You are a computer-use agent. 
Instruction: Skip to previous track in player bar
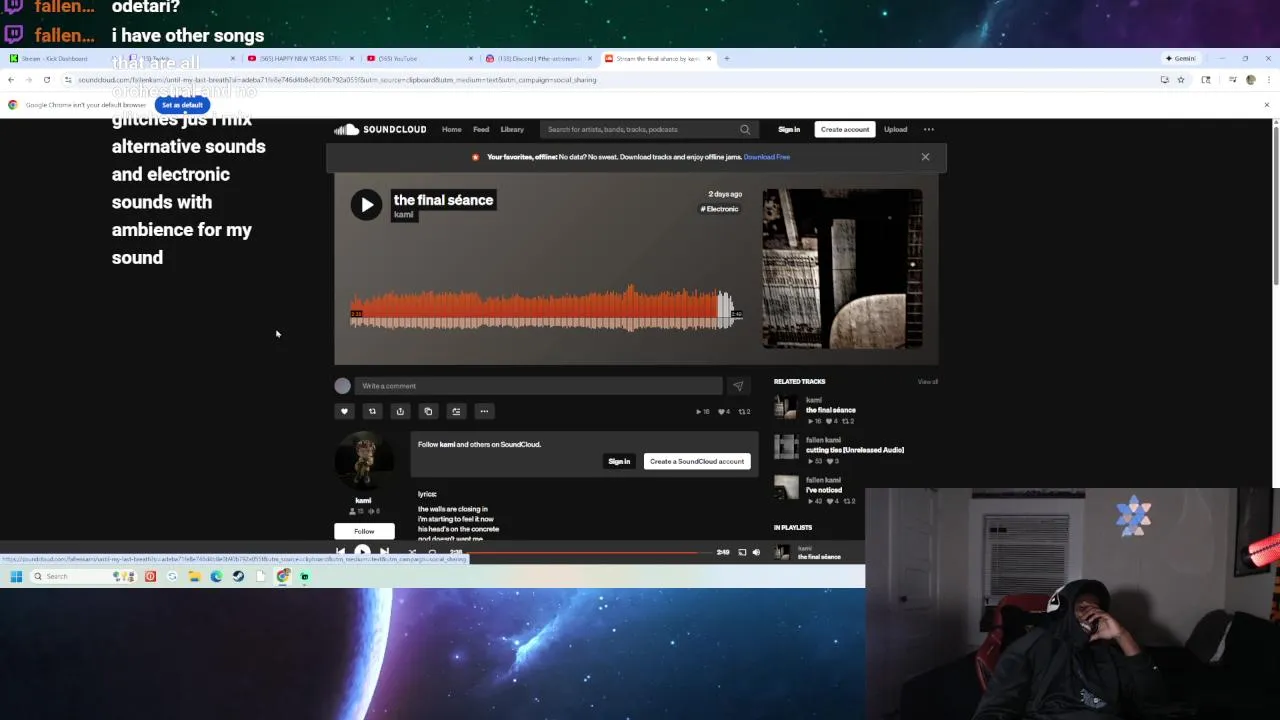click(x=341, y=552)
